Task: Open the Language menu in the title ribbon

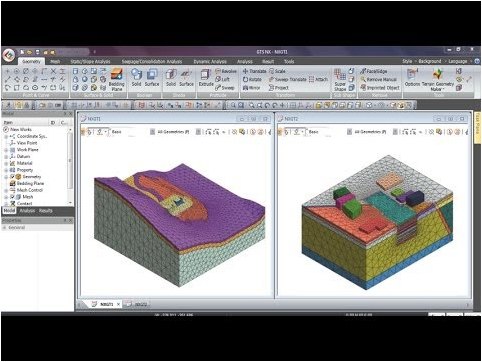Action: pos(458,61)
